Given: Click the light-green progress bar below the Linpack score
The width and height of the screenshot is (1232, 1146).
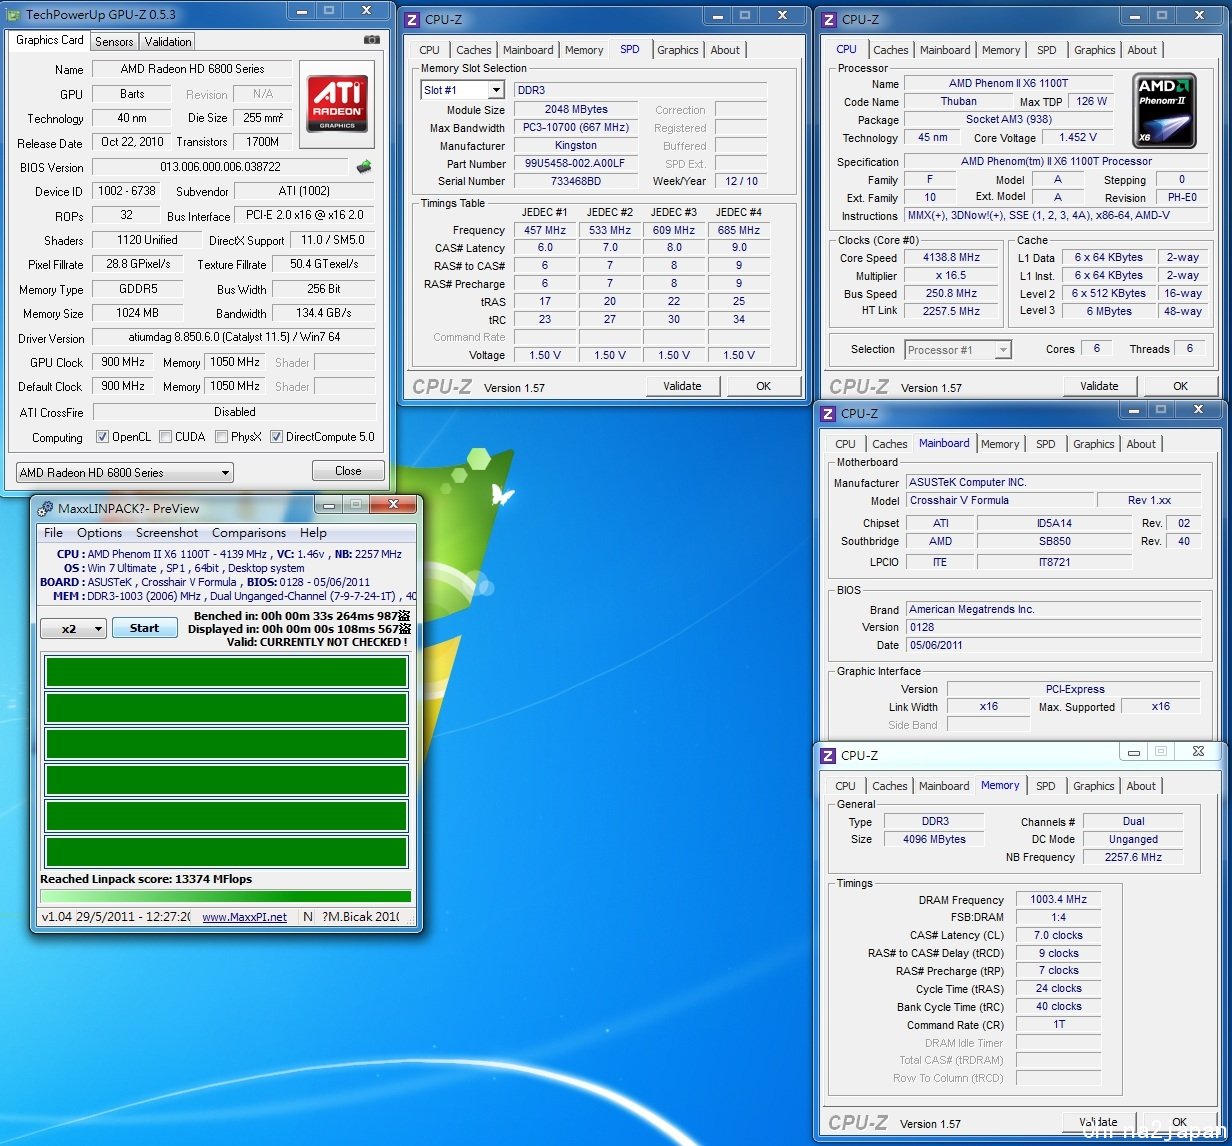Looking at the screenshot, I should click(x=225, y=896).
